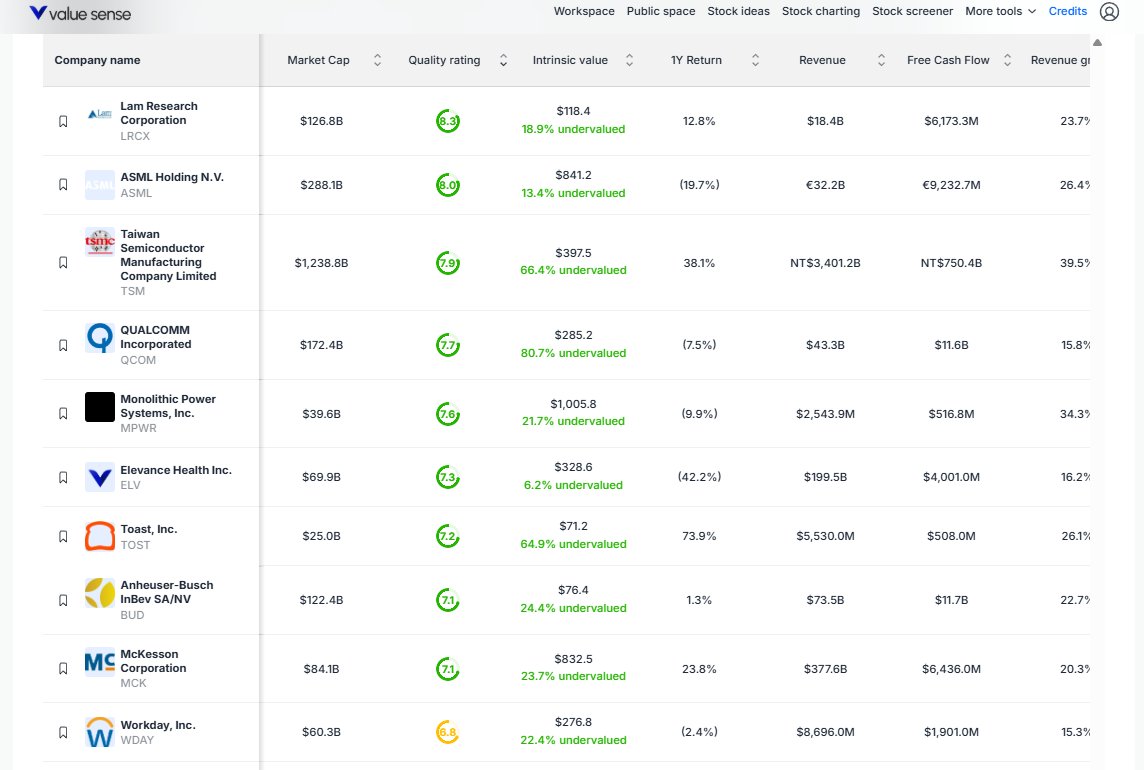Image resolution: width=1144 pixels, height=770 pixels.
Task: Open the Workspace page
Action: pyautogui.click(x=584, y=11)
